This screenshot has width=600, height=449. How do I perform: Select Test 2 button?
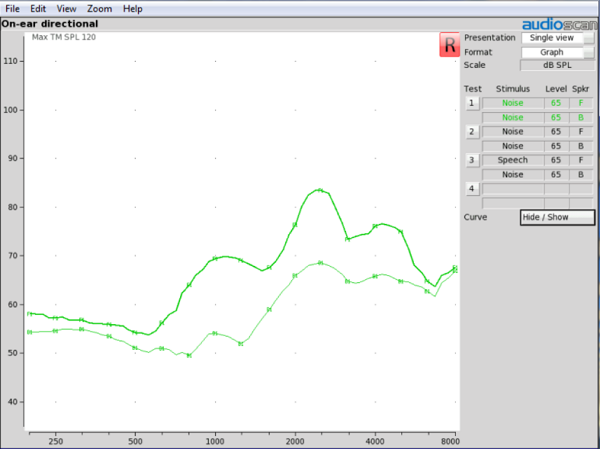(472, 132)
